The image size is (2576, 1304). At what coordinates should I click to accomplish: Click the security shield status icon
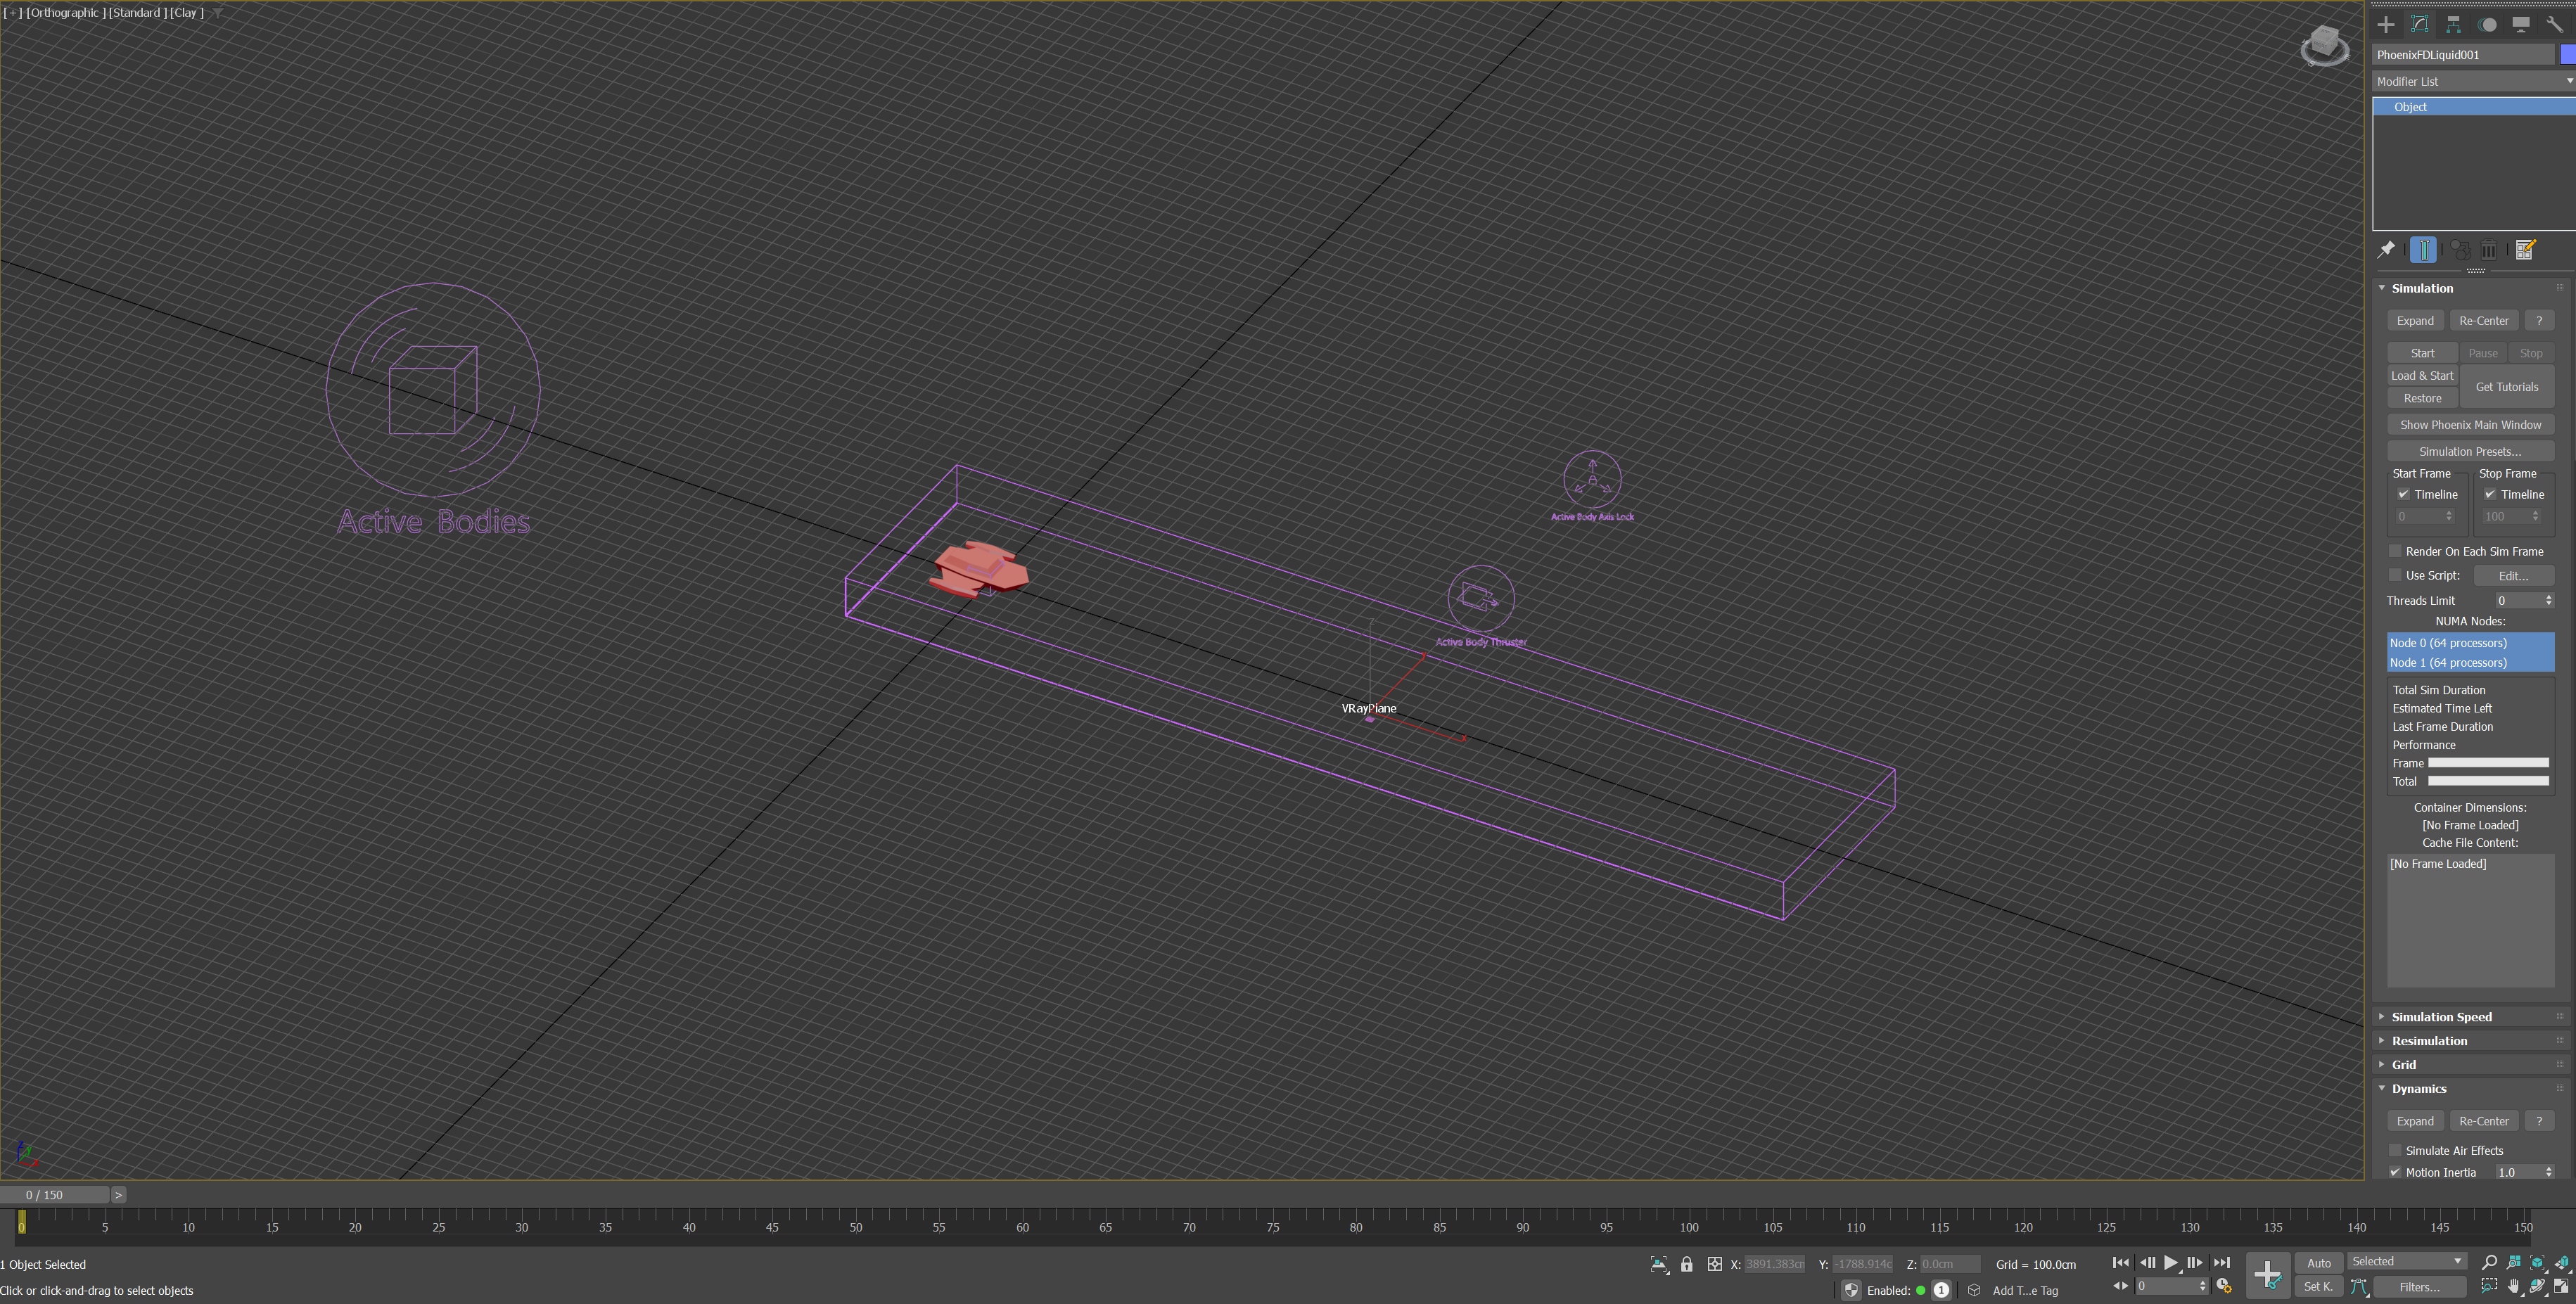[x=1852, y=1290]
